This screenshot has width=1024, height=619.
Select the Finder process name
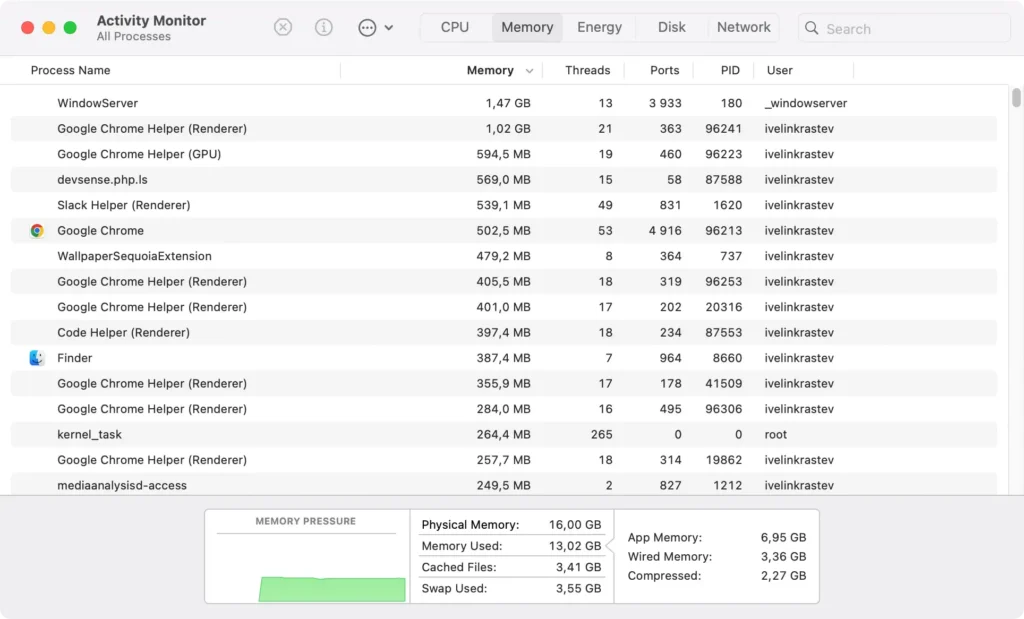click(74, 358)
